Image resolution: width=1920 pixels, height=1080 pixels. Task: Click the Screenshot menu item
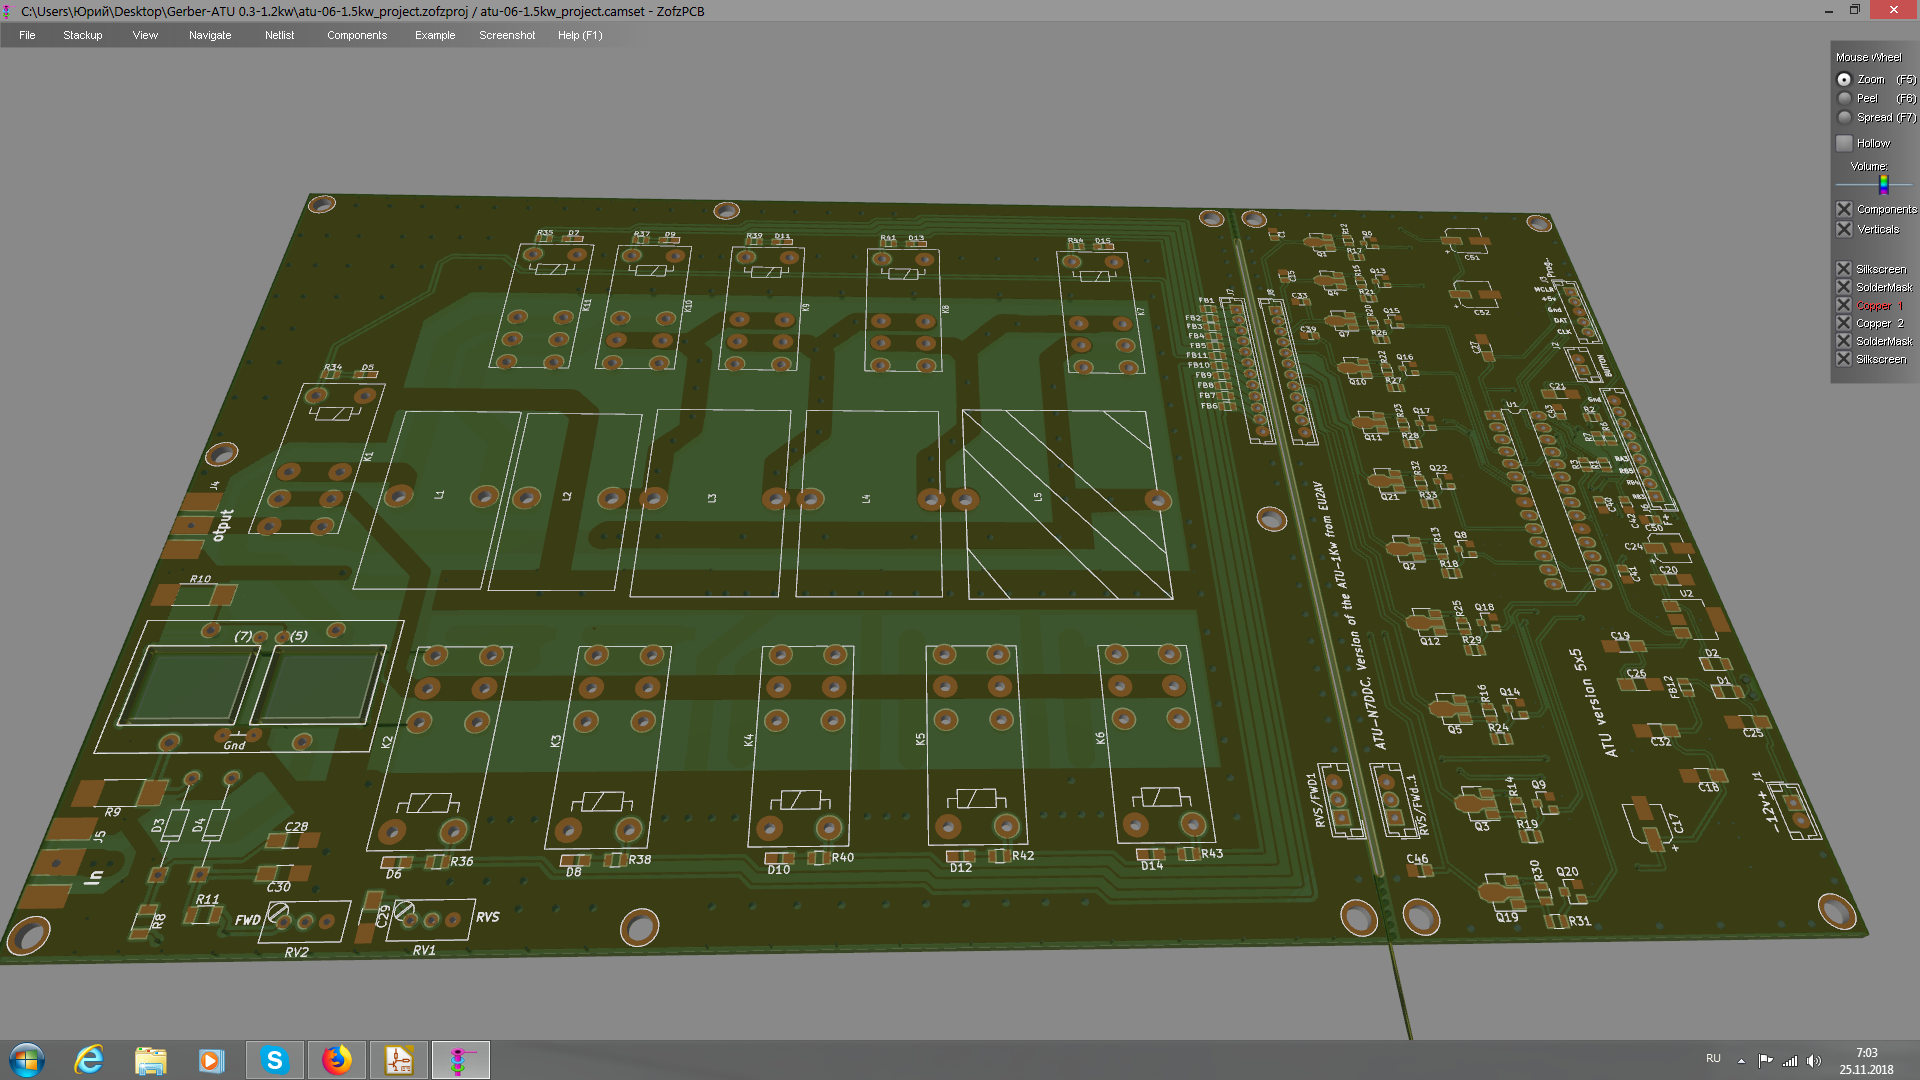coord(506,35)
